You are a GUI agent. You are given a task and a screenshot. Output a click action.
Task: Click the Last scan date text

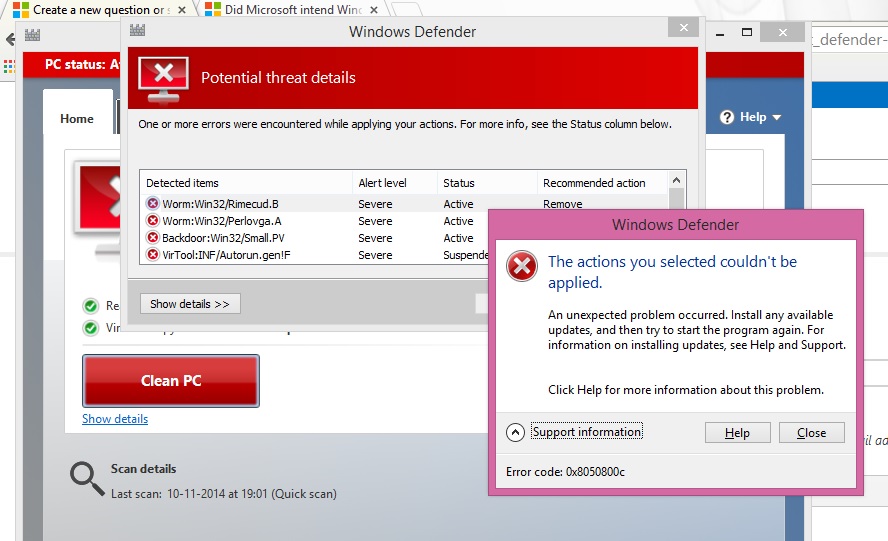pos(224,493)
